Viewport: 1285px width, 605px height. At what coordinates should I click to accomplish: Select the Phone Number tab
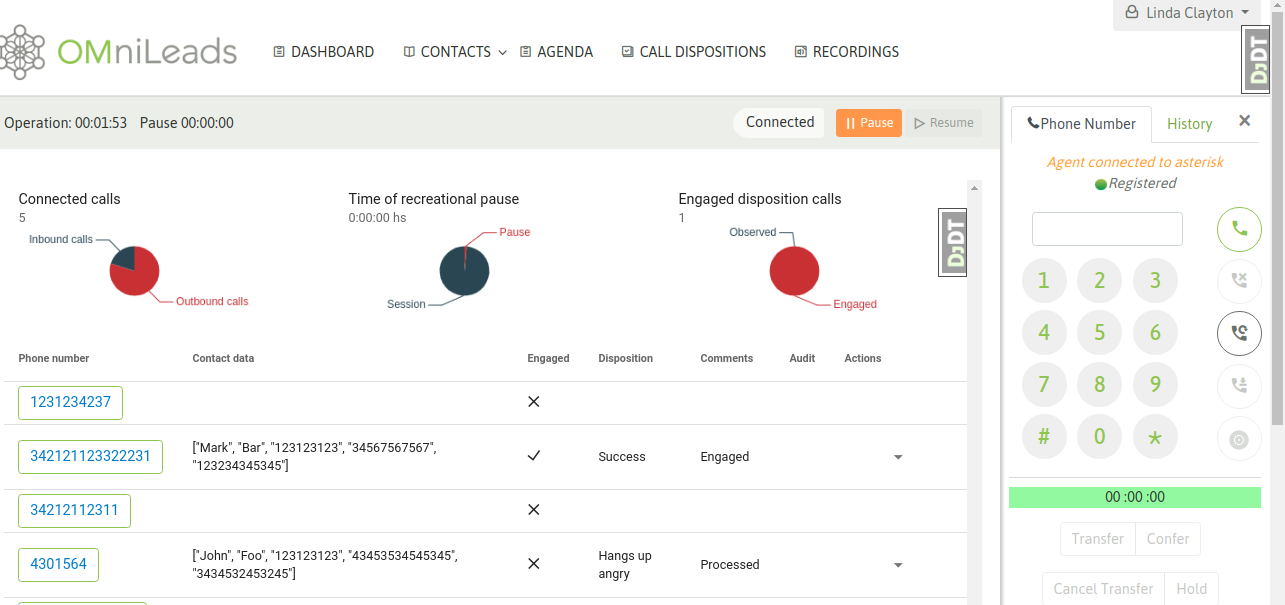tap(1081, 124)
